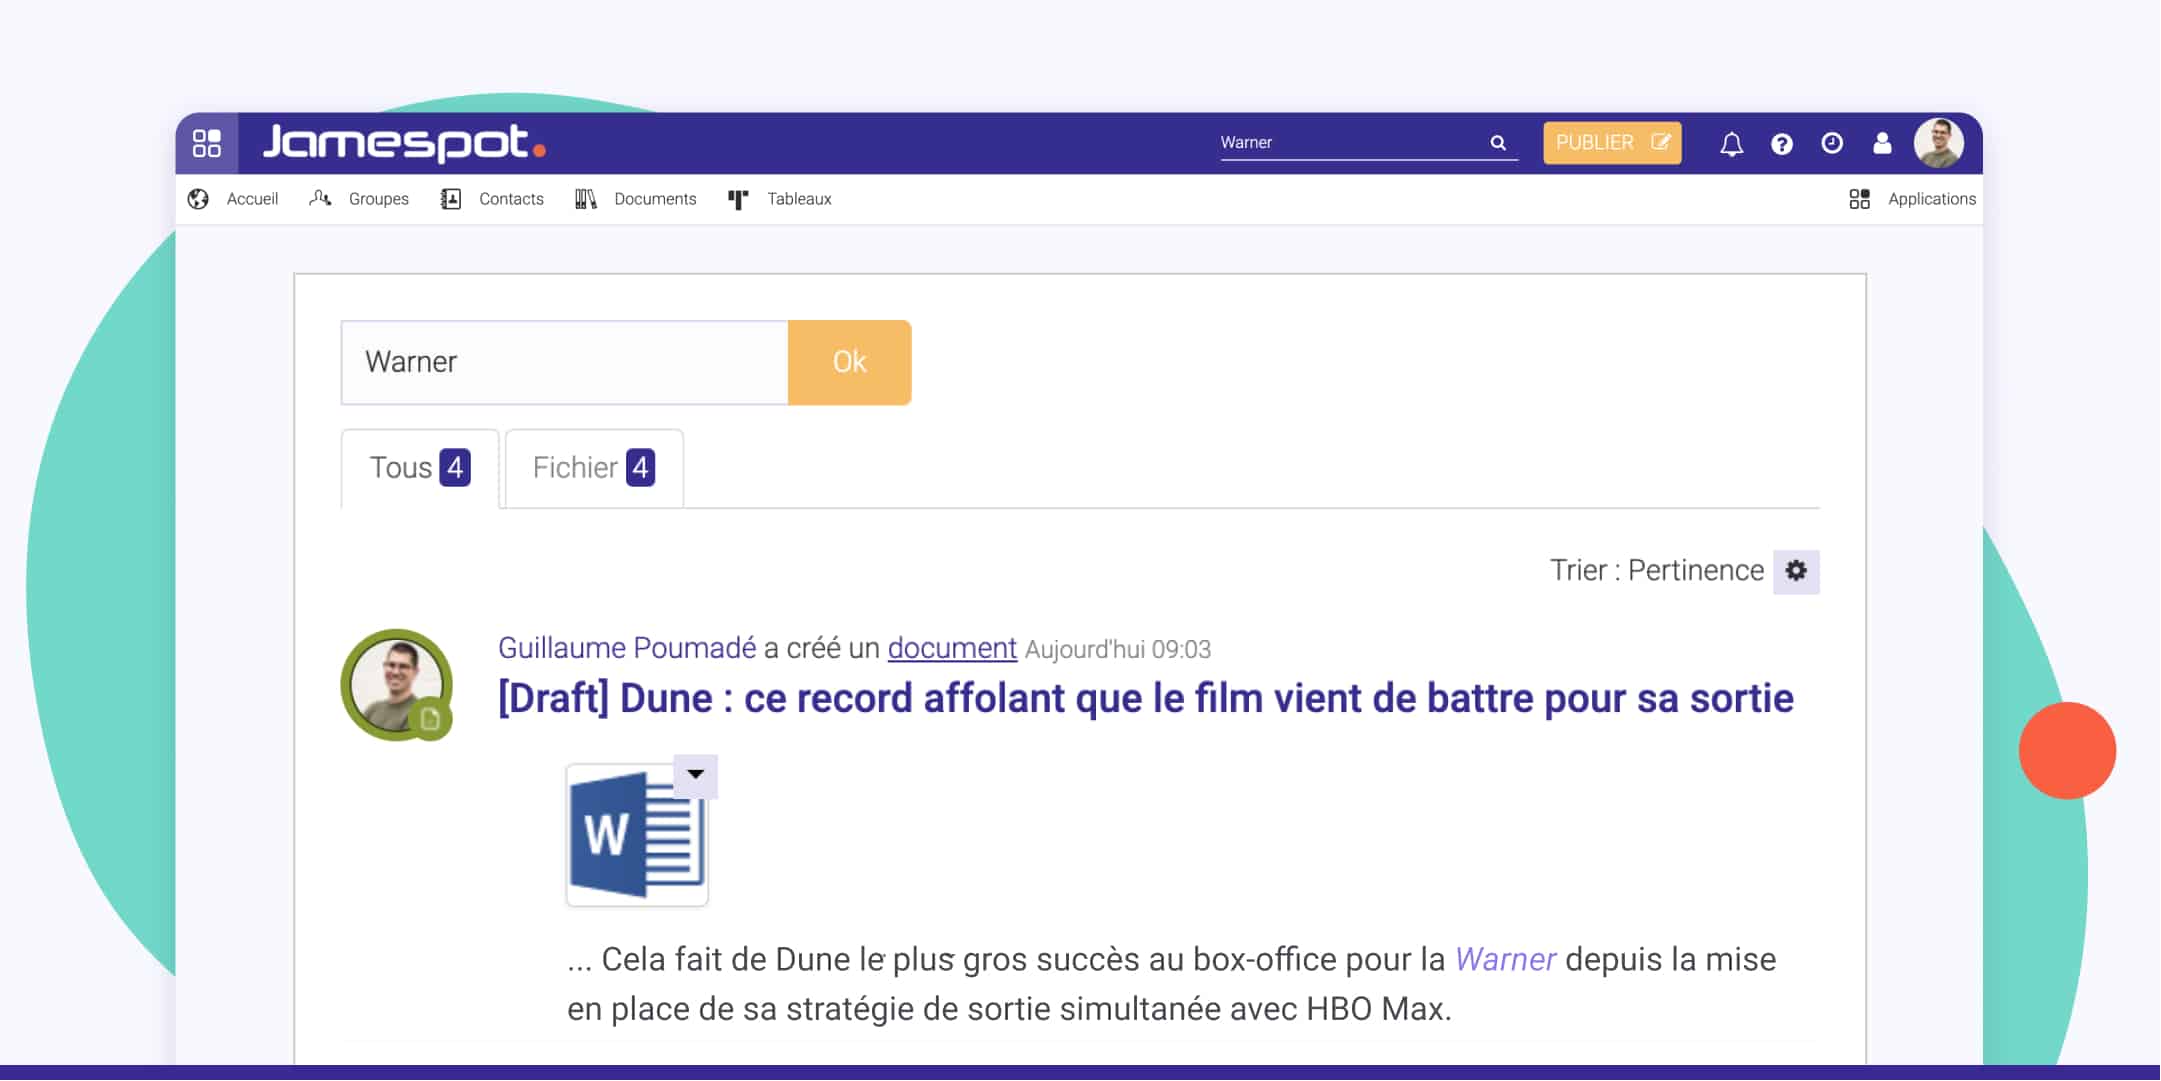Viewport: 2161px width, 1081px height.
Task: Click the highlighted Warner keyword link
Action: [1505, 959]
